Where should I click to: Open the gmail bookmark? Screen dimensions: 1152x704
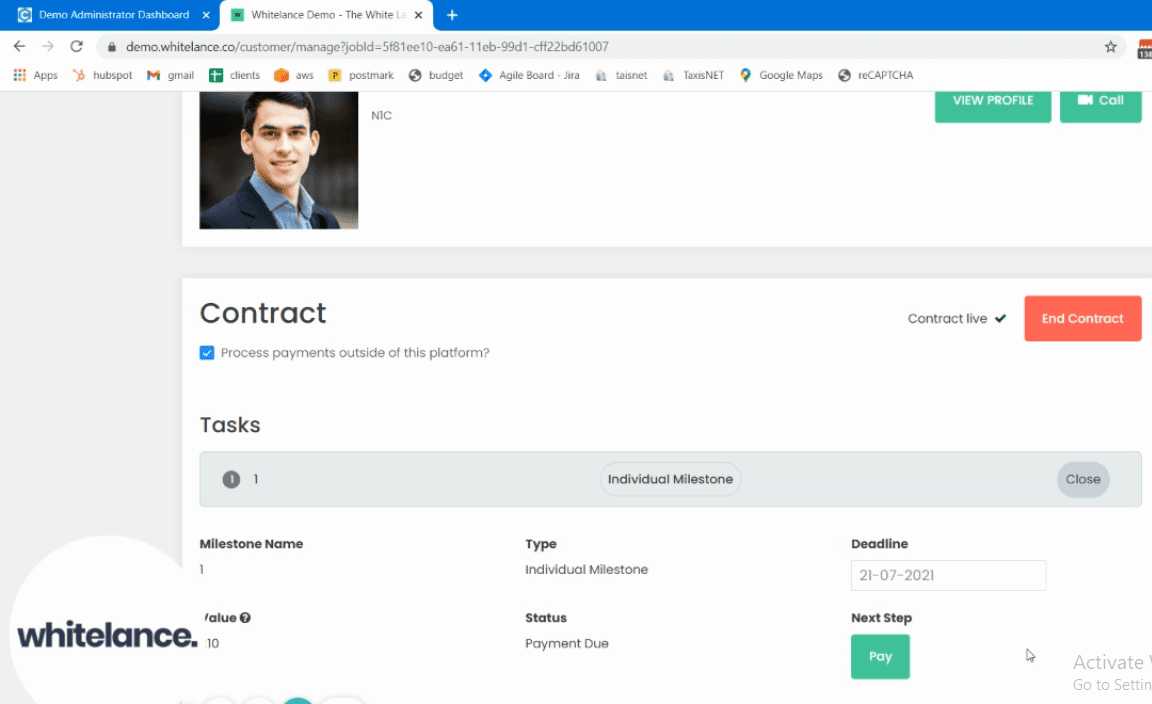click(170, 75)
